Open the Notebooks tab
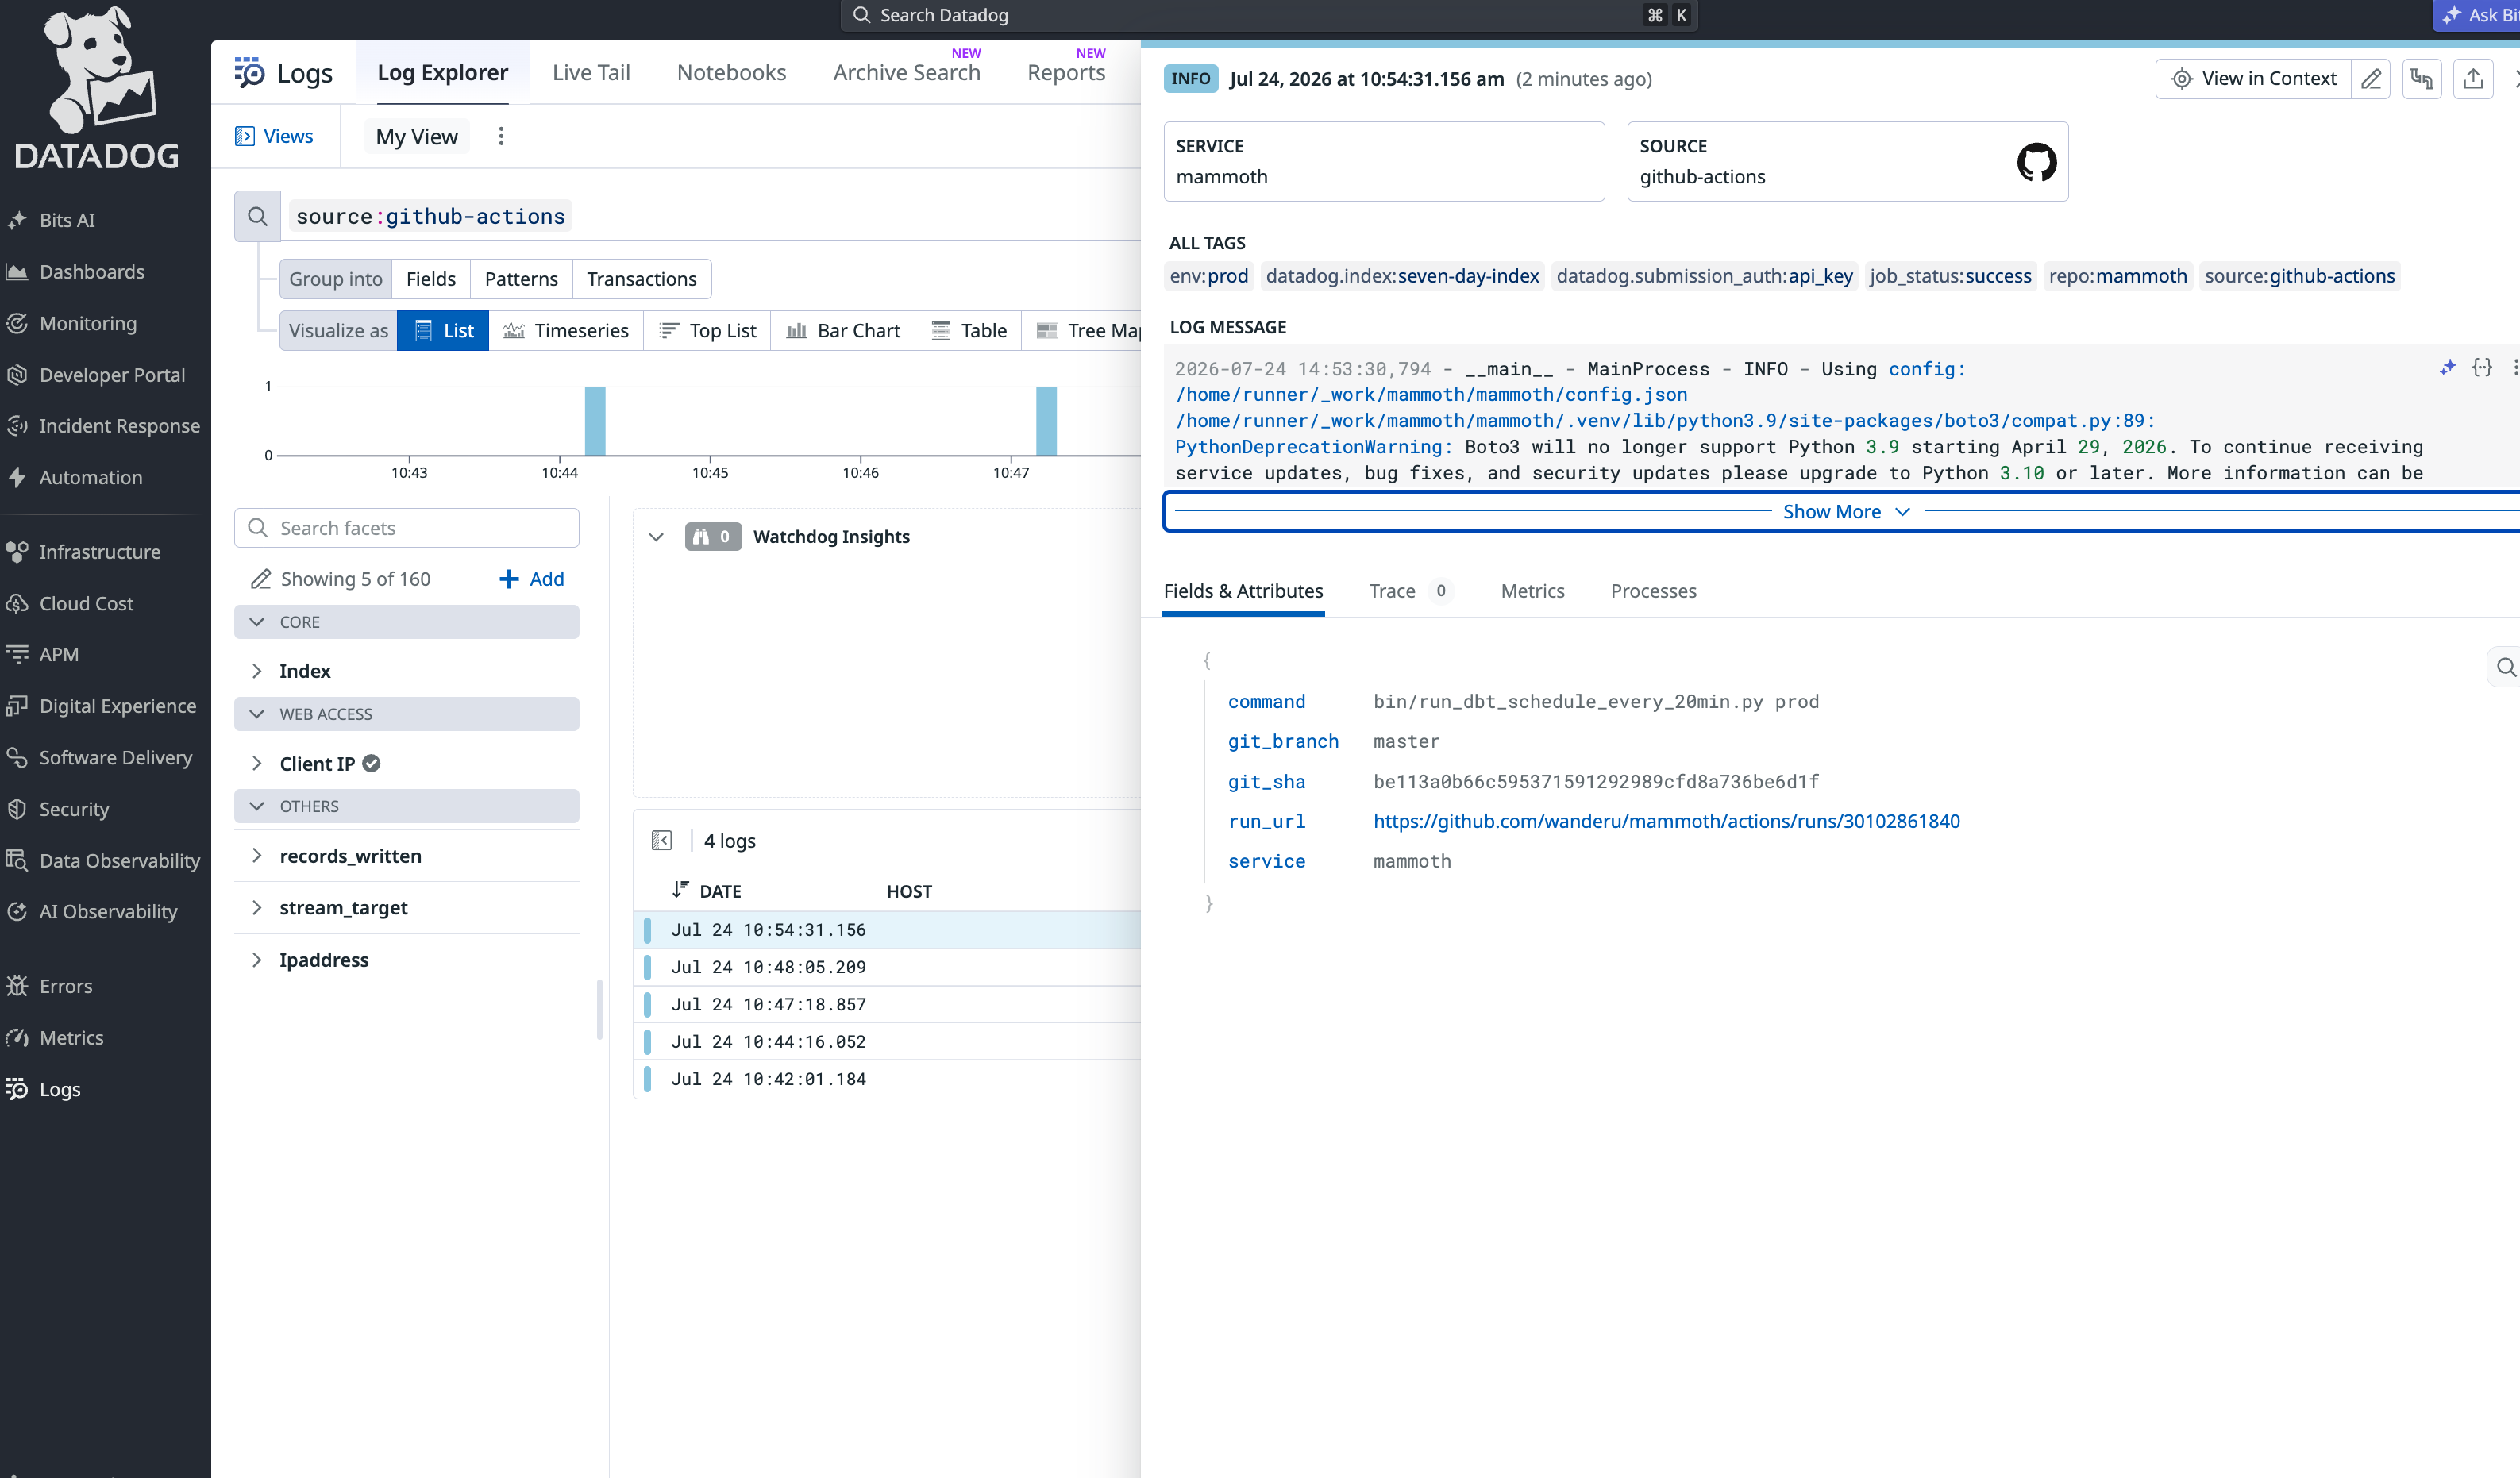Image resolution: width=2520 pixels, height=1478 pixels. [x=731, y=73]
